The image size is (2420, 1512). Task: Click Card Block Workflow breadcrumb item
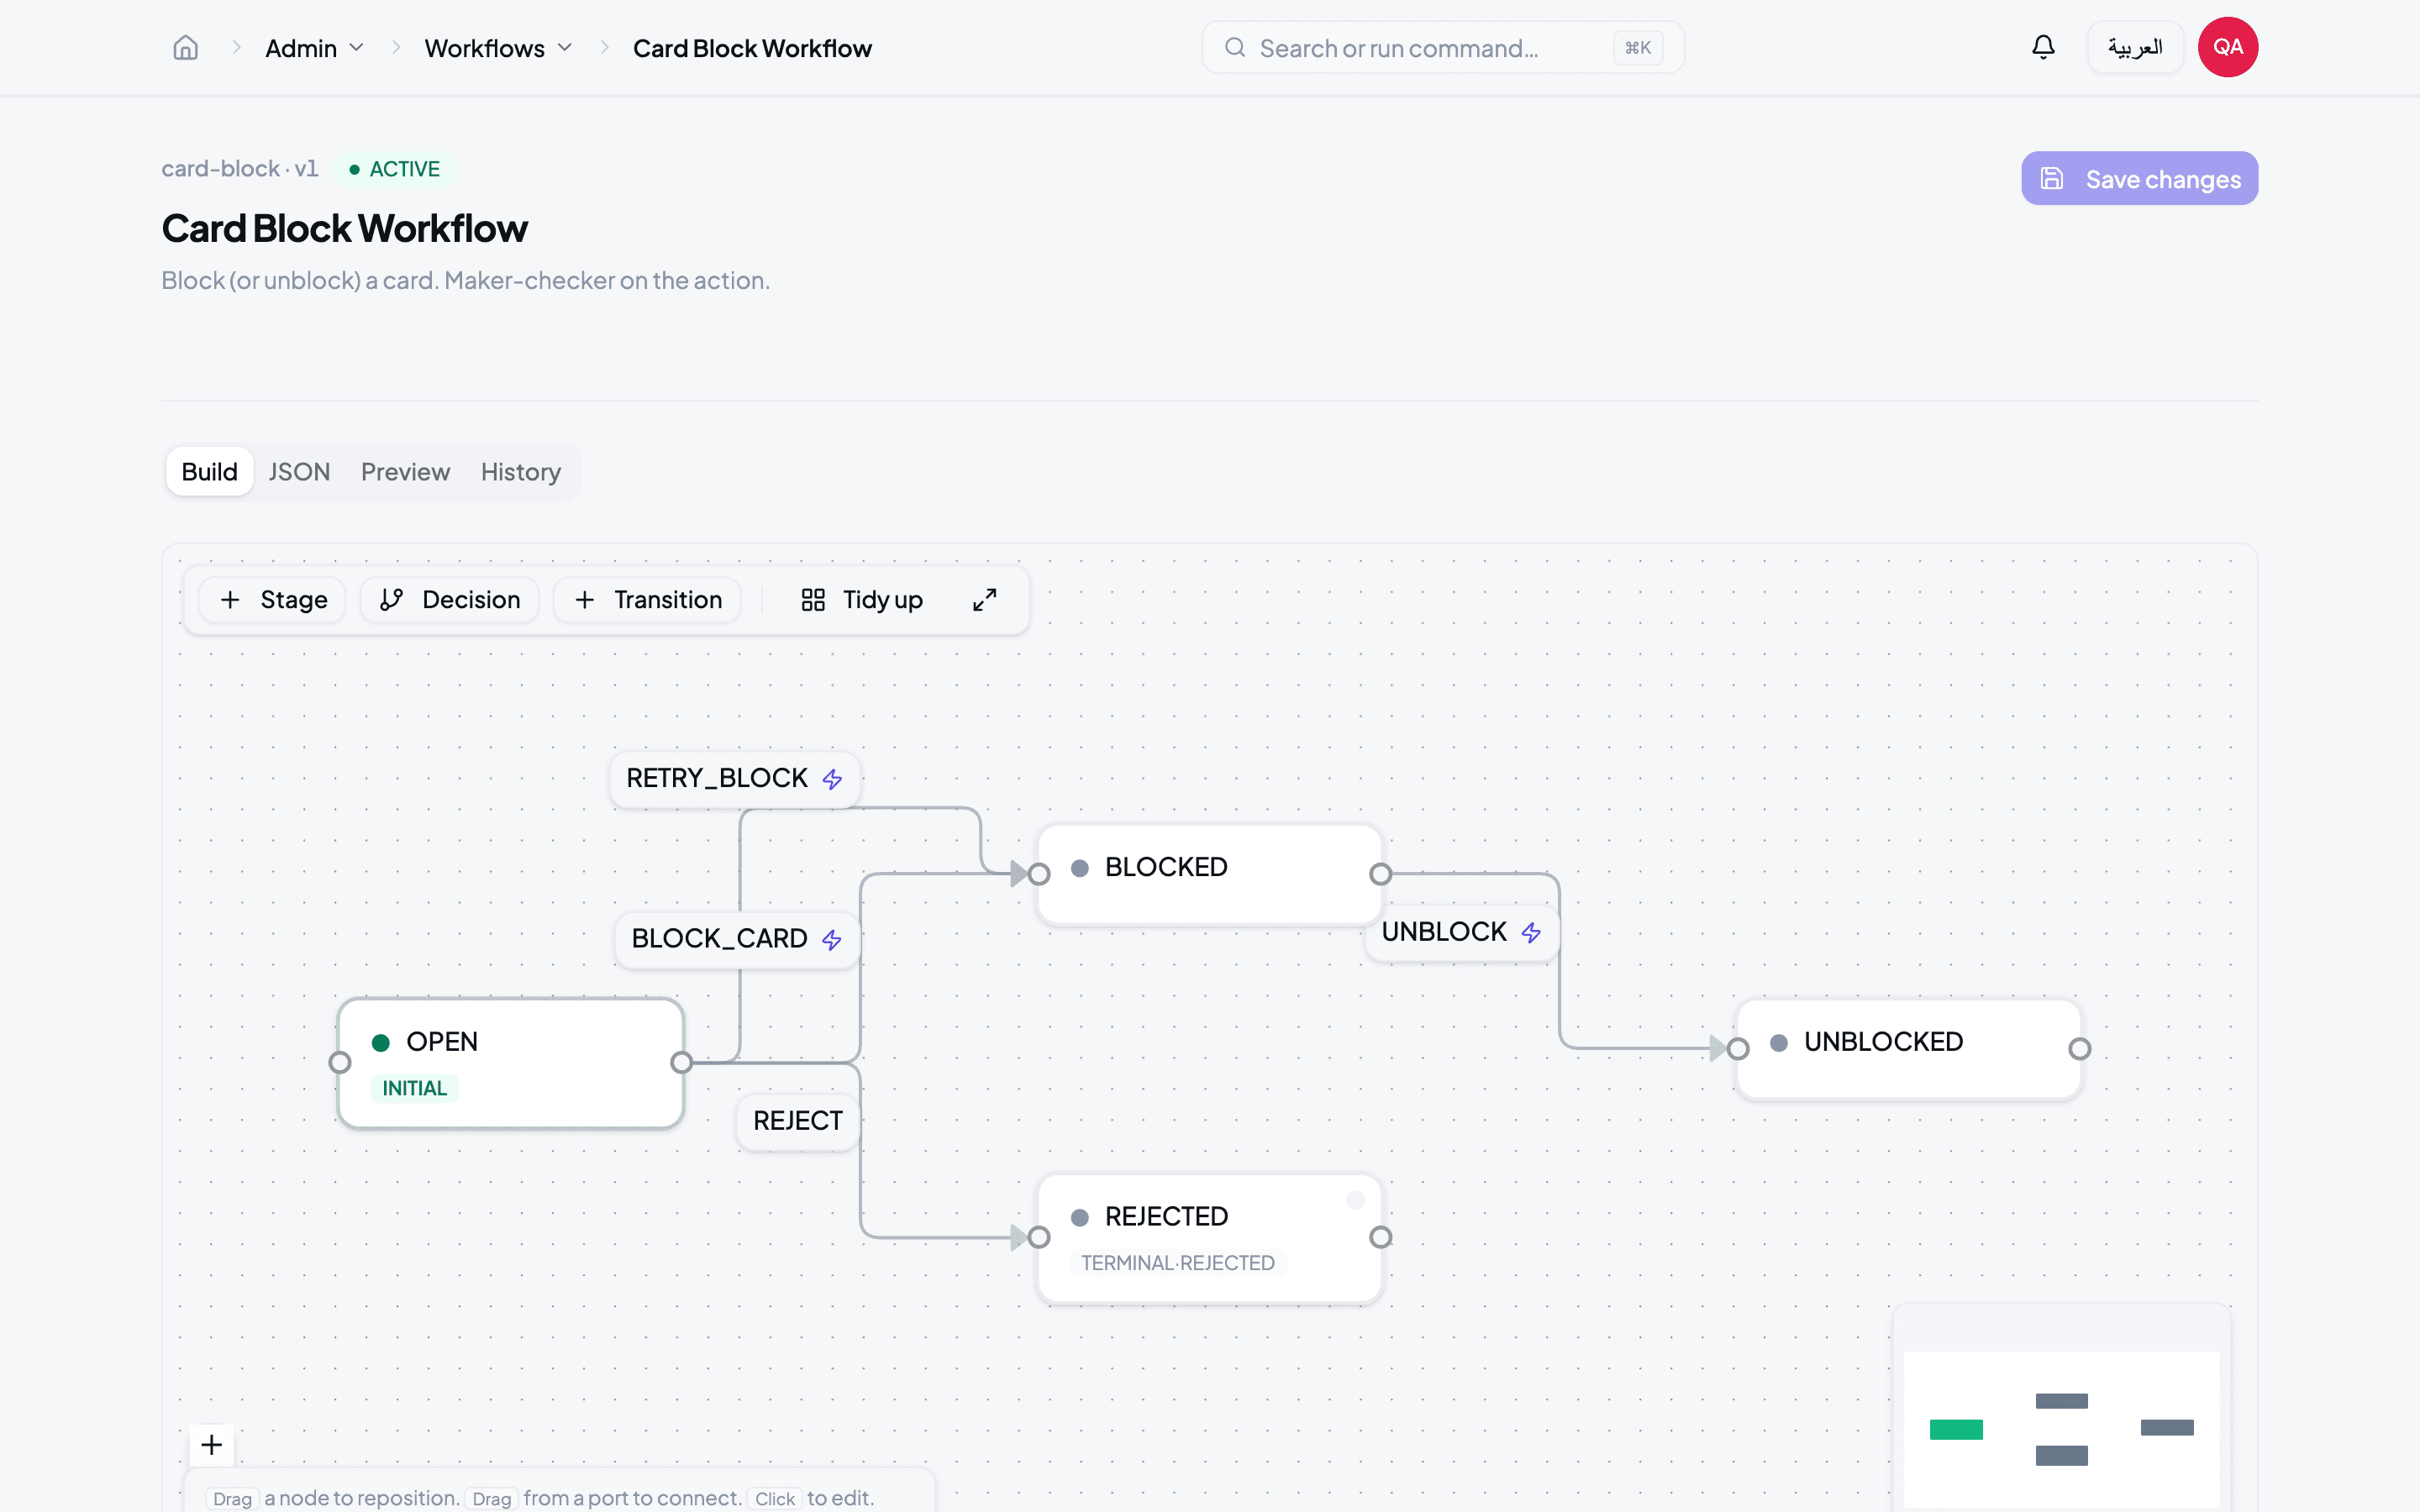752,48
